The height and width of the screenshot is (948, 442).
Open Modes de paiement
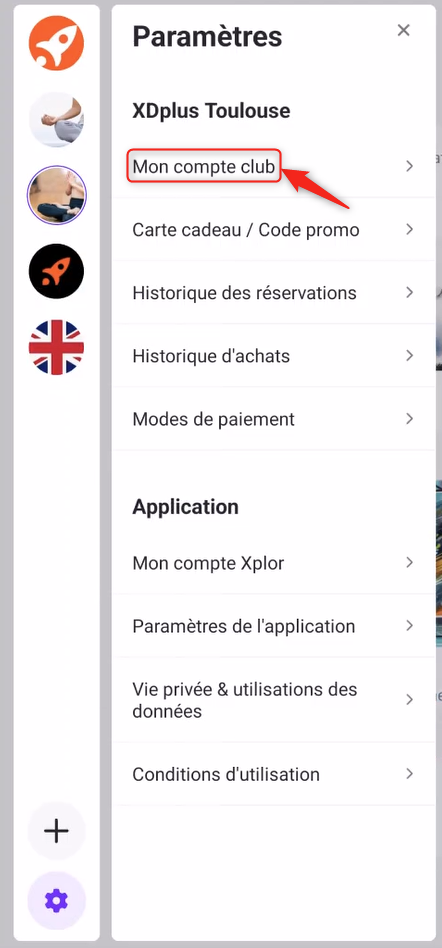(x=273, y=418)
